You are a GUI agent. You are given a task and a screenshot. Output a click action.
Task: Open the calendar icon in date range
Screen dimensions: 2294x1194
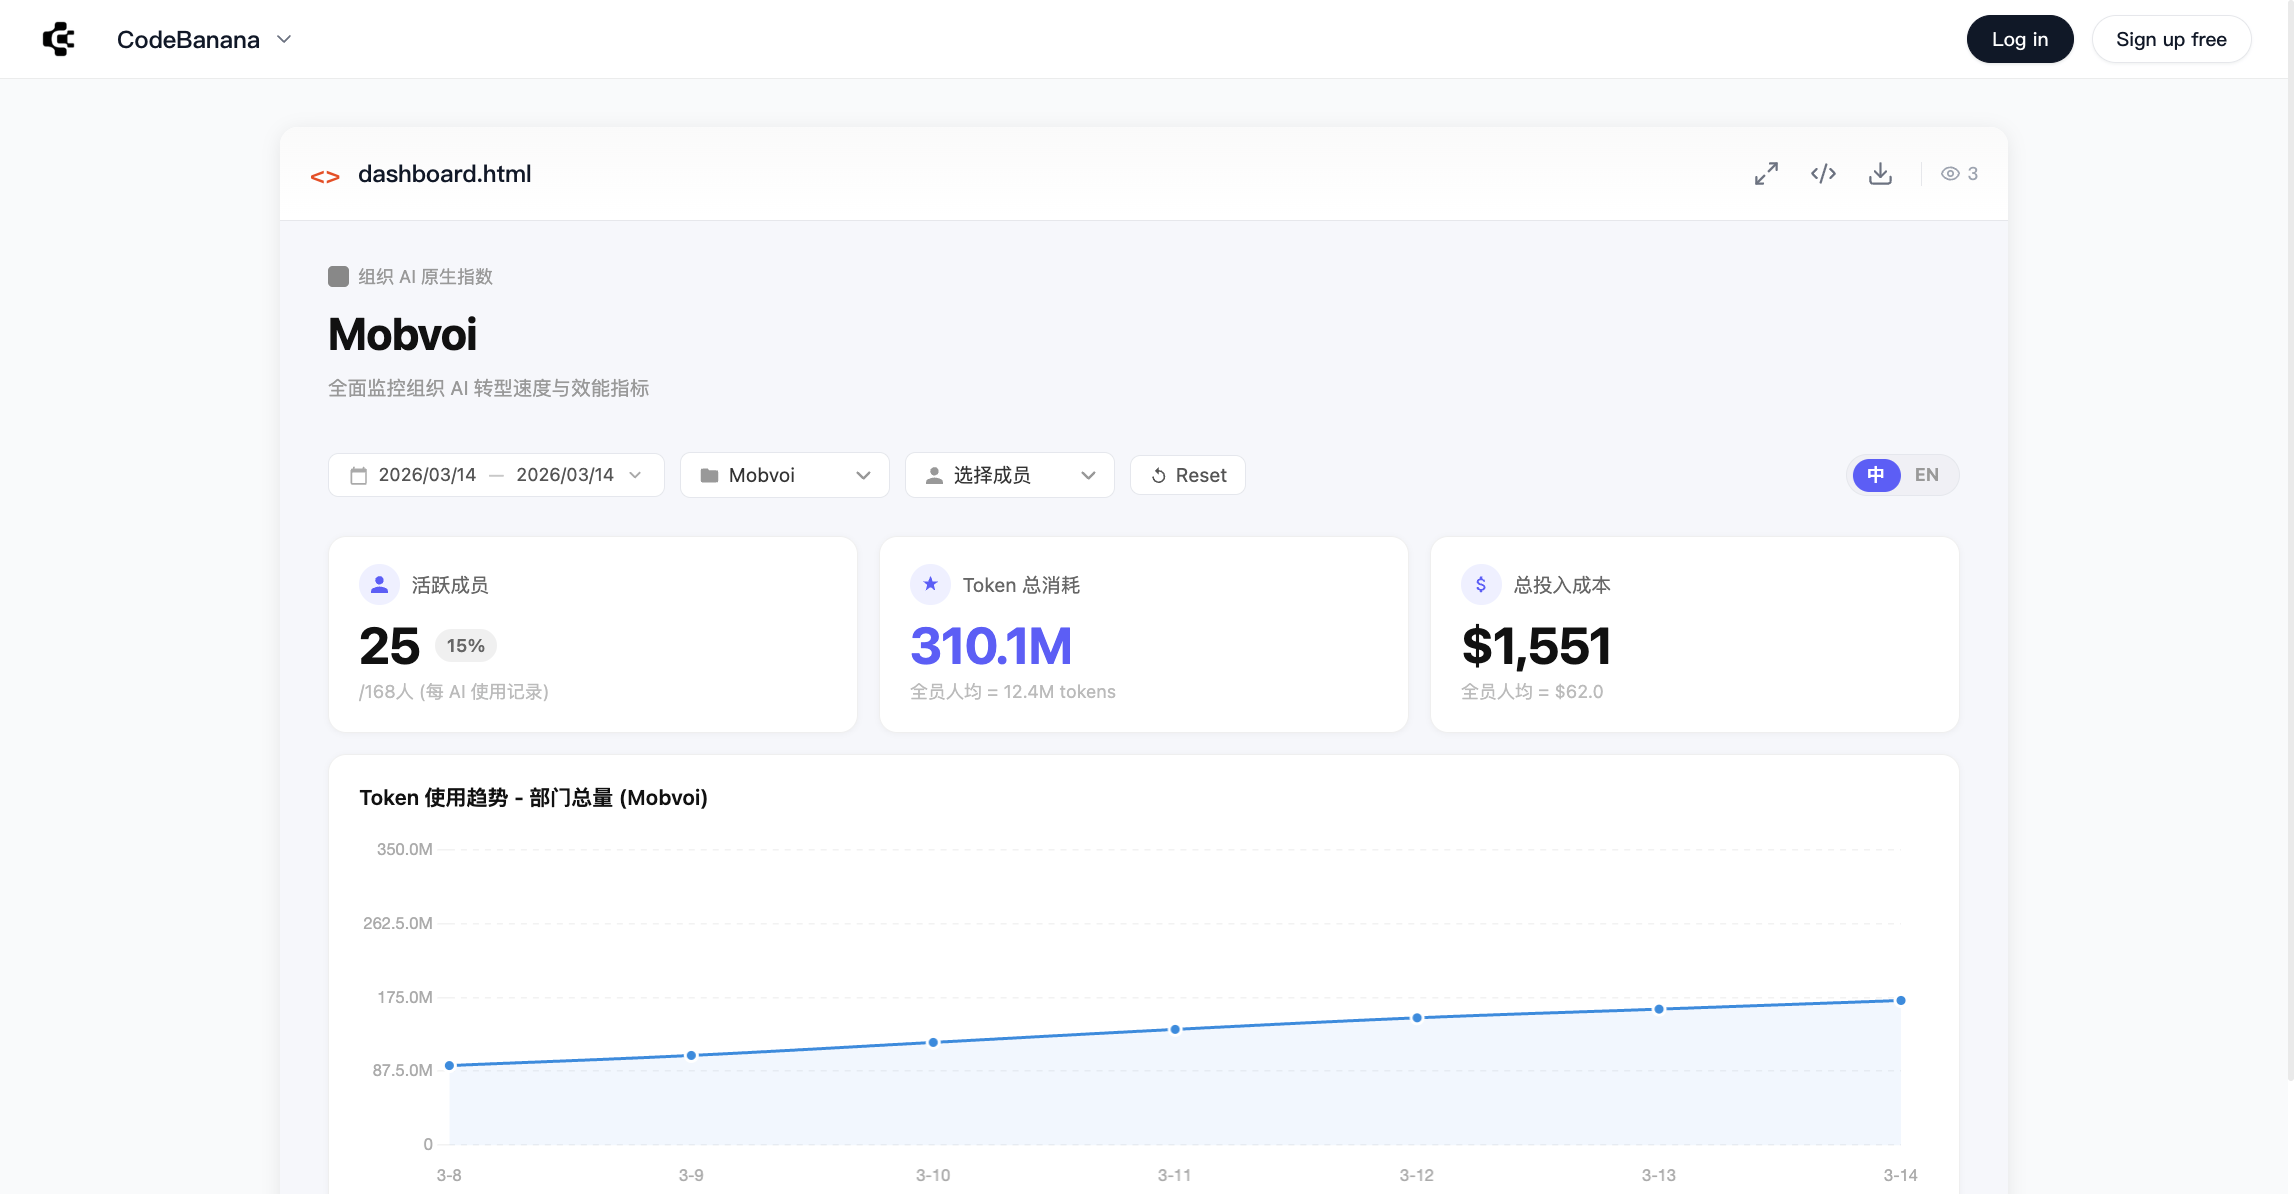[x=358, y=475]
